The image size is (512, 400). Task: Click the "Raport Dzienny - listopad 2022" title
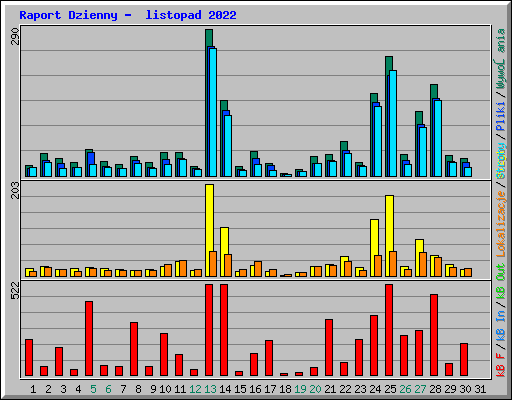pyautogui.click(x=128, y=15)
